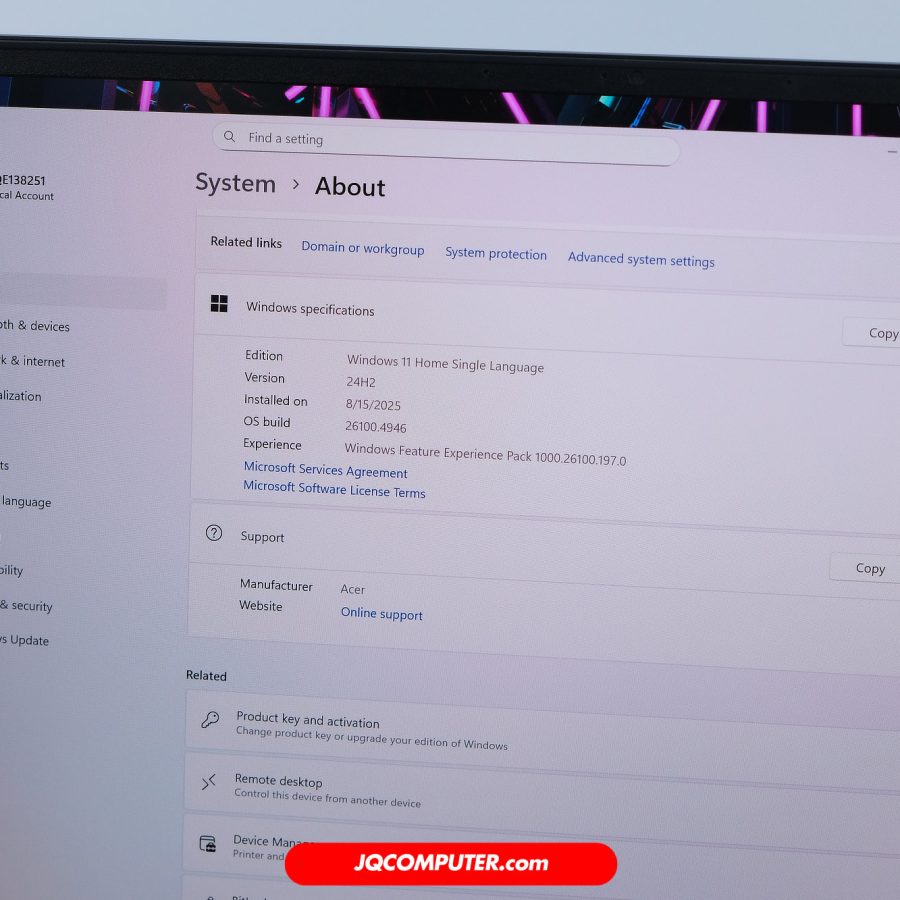Viewport: 900px width, 900px height.
Task: Click the Website label
Action: 261,606
